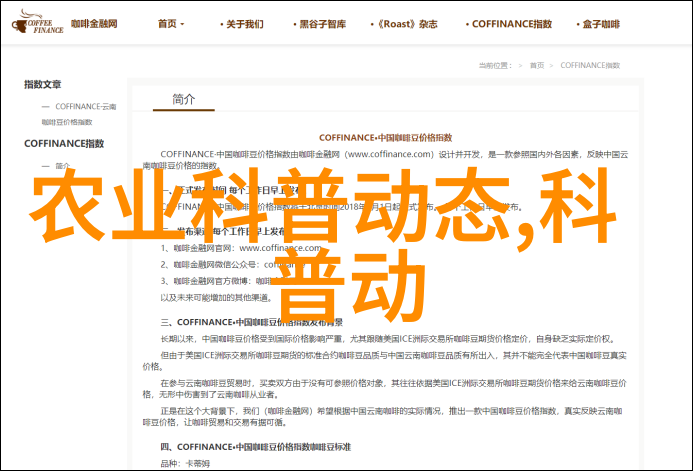This screenshot has height=472, width=694.
Task: Click the heading 四、COFFINANCE·中国咖啡豆价格指数咖啡豆标准
Action: [255, 447]
